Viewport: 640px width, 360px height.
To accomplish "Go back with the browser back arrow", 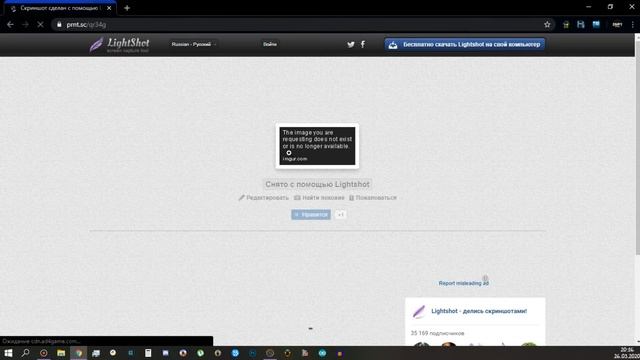I will tap(10, 24).
